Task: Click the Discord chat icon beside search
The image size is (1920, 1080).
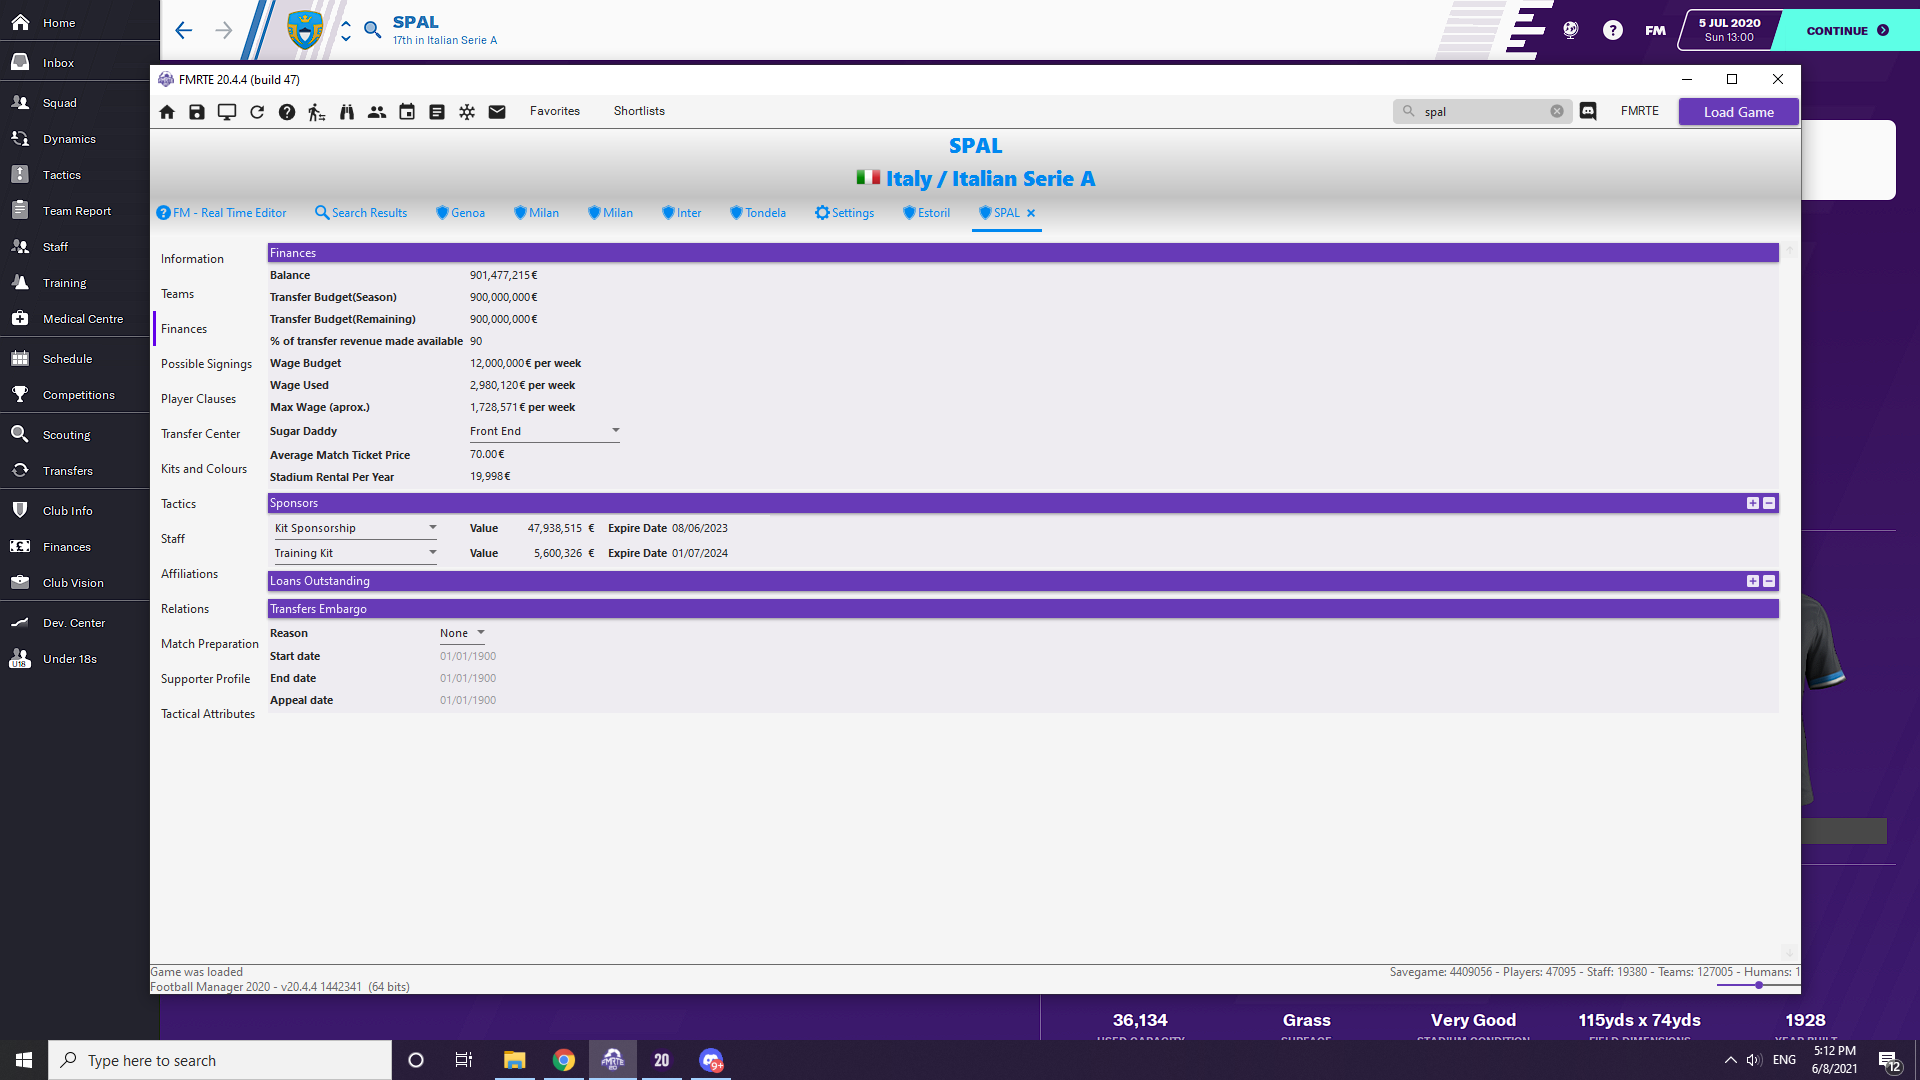Action: 1588,112
